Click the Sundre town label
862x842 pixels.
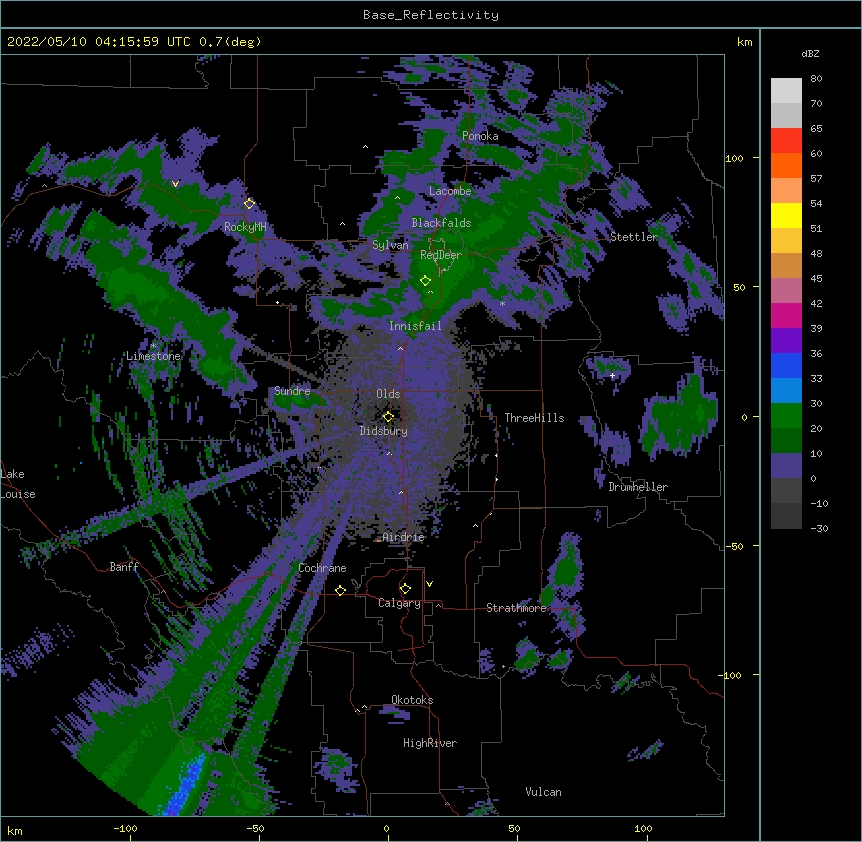(x=292, y=391)
